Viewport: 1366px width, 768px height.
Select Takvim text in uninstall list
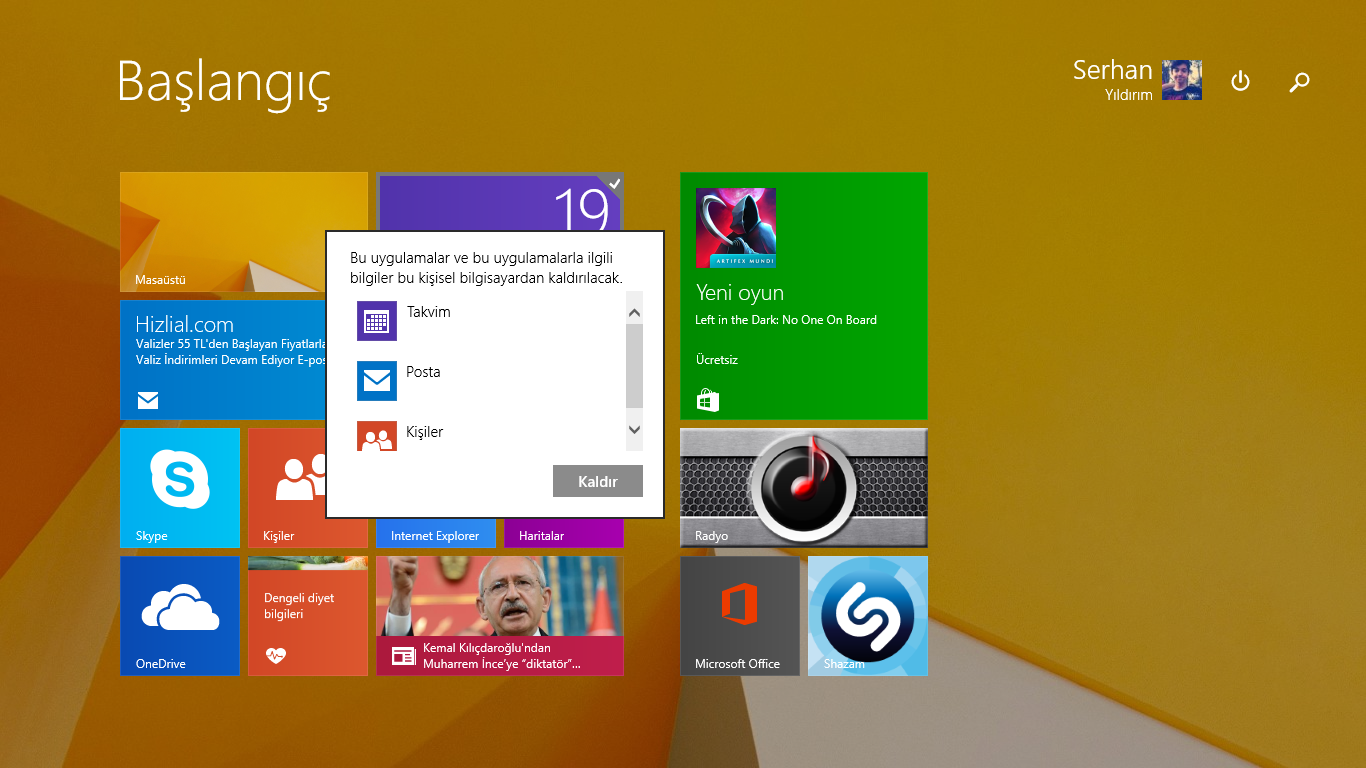click(428, 312)
